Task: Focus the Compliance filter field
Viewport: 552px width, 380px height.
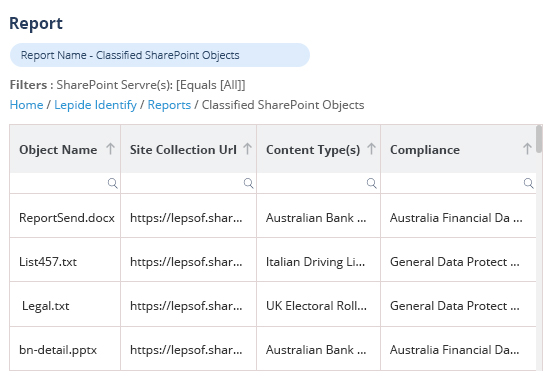Action: coord(458,183)
